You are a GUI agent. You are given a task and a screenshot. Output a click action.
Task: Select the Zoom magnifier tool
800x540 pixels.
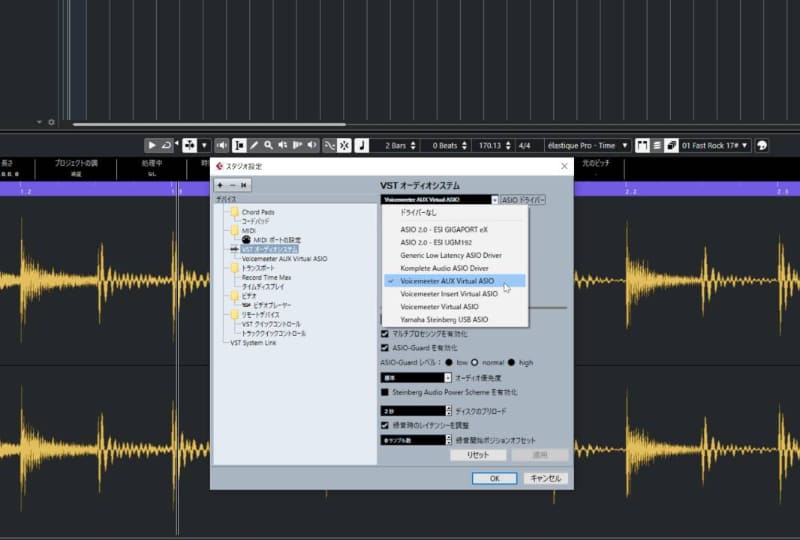[x=268, y=145]
